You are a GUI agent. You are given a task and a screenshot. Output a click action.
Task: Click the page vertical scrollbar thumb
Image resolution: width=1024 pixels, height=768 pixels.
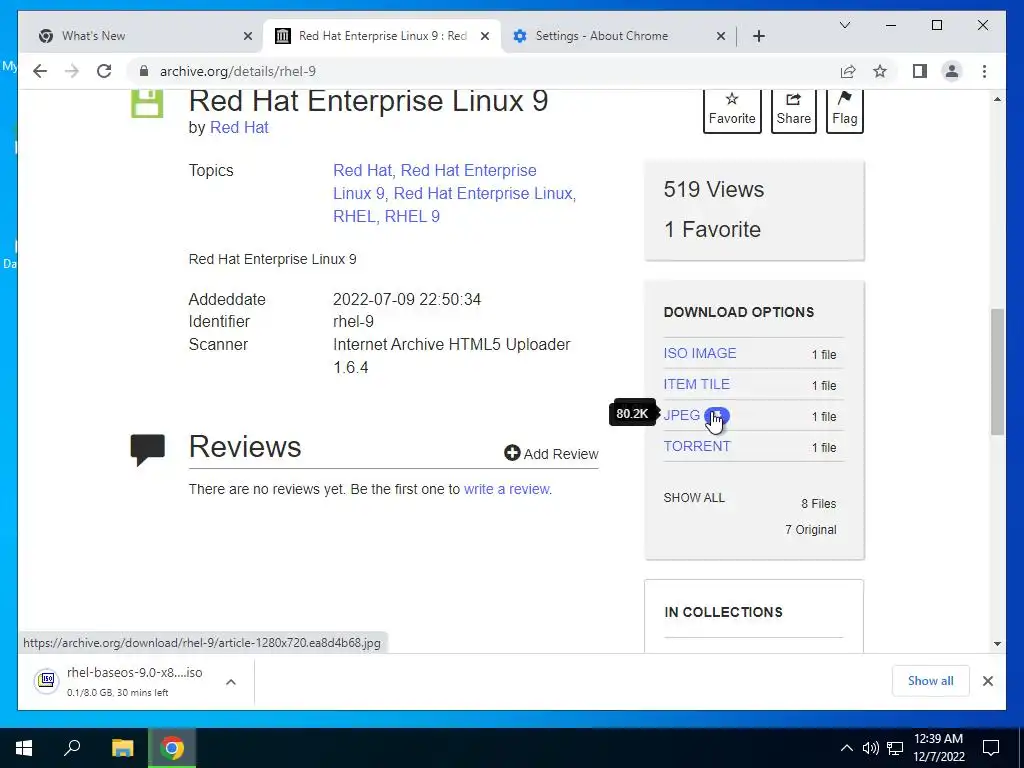[x=997, y=372]
